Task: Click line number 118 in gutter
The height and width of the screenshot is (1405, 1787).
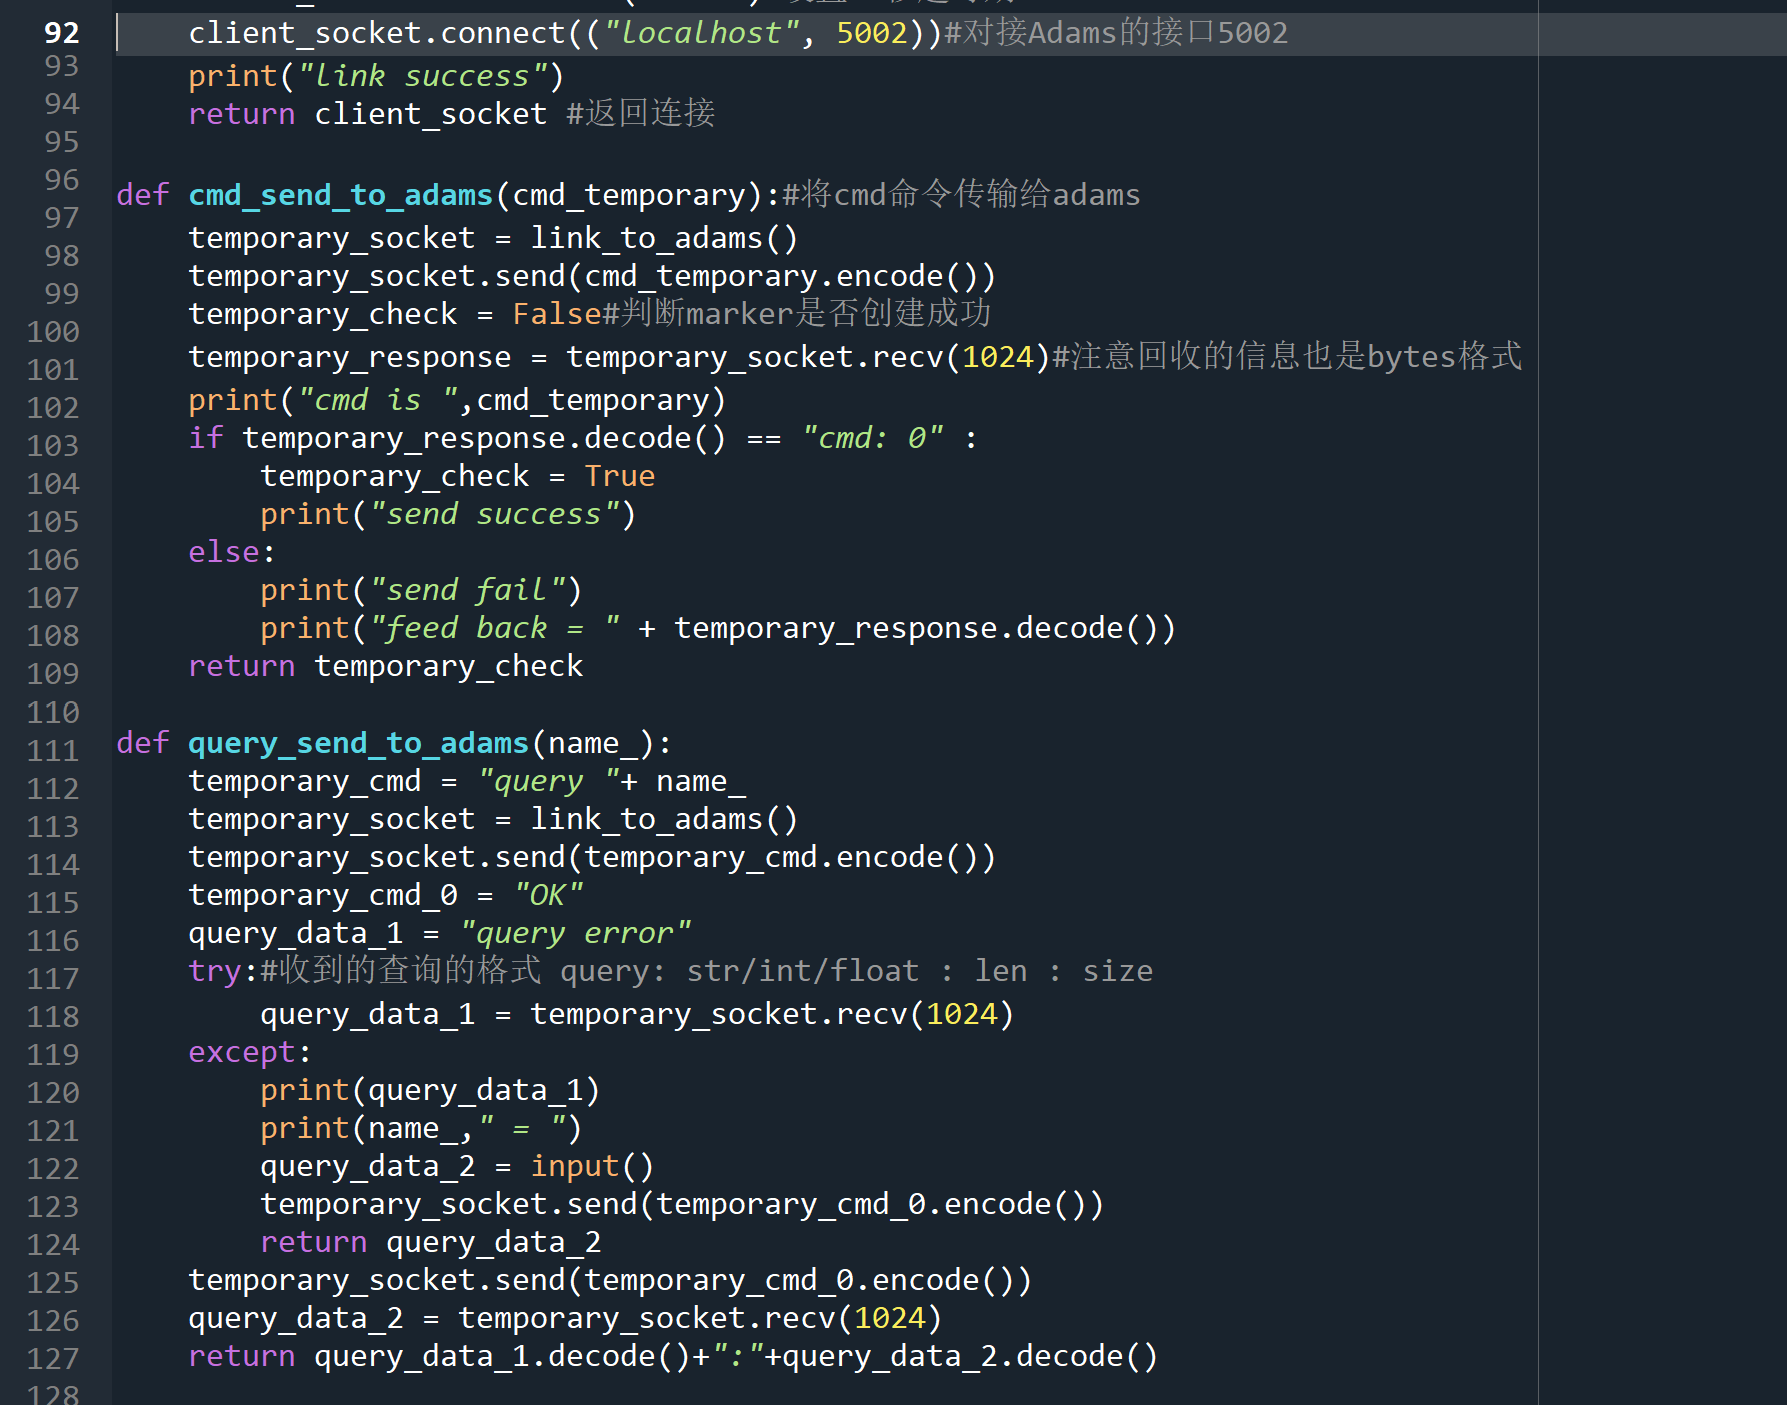Action: pyautogui.click(x=52, y=1017)
